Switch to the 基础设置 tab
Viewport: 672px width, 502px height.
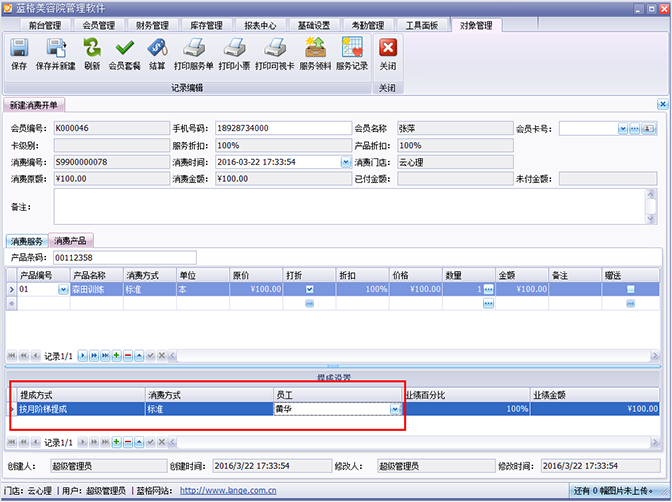coord(314,26)
